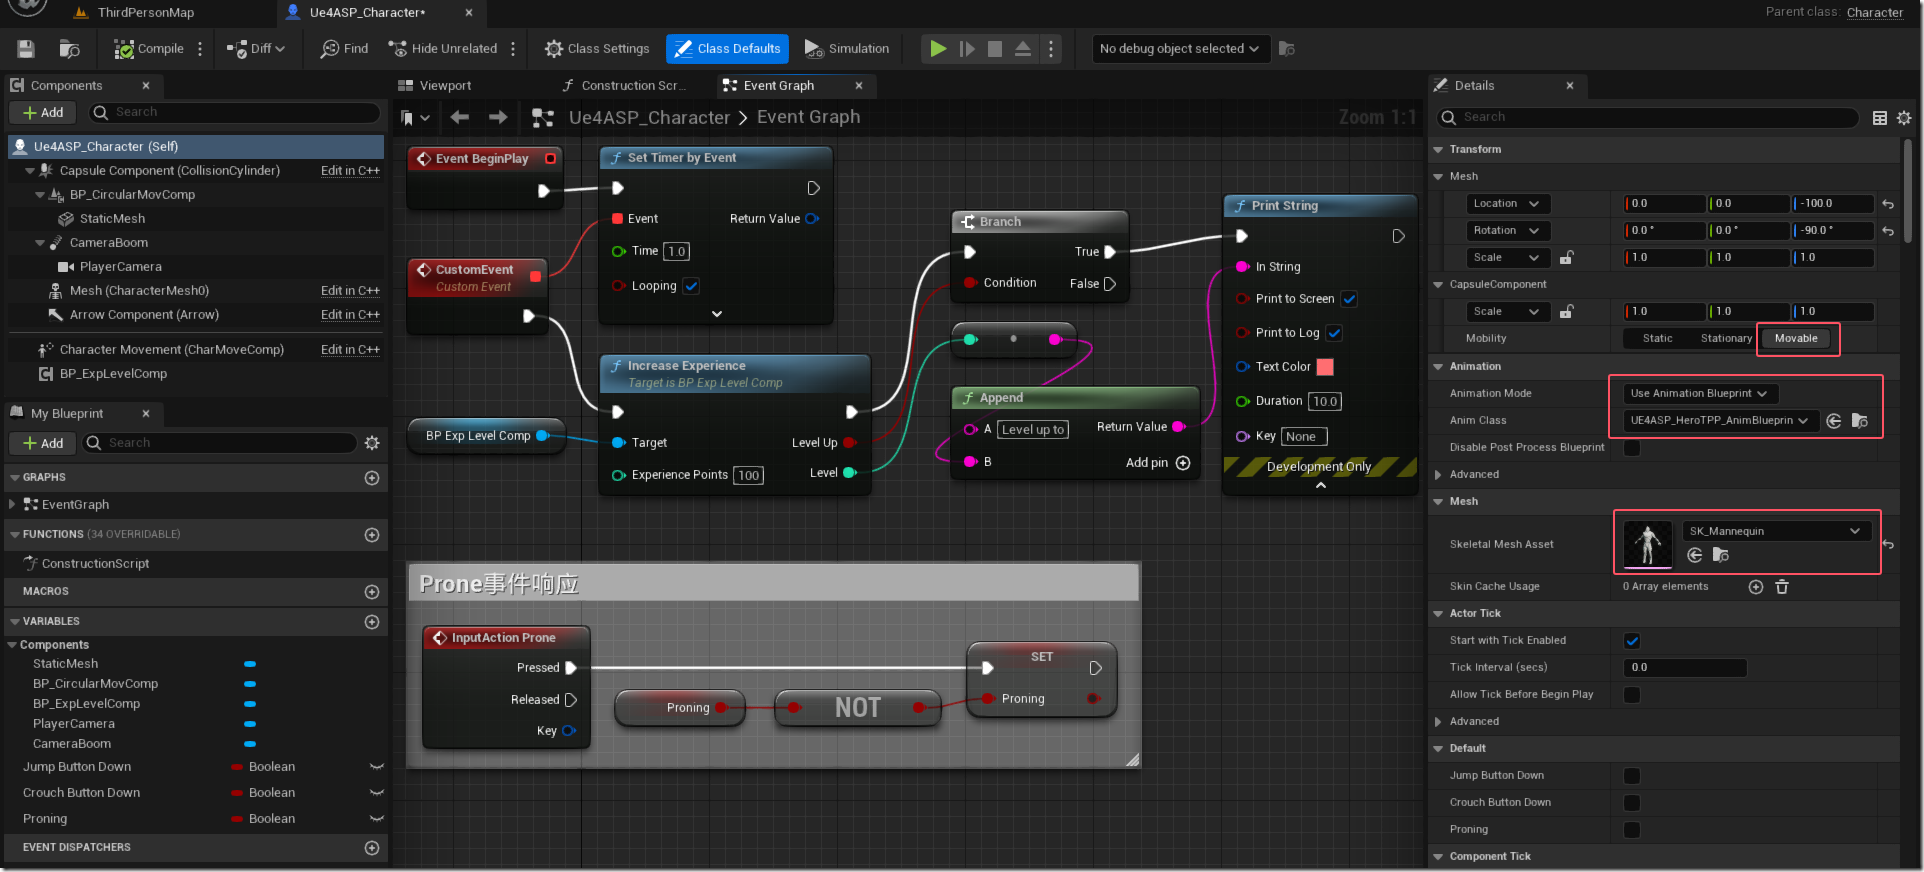Viewport: 1924px width, 872px height.
Task: Enable Crouch Button Down default checkbox
Action: point(1632,803)
